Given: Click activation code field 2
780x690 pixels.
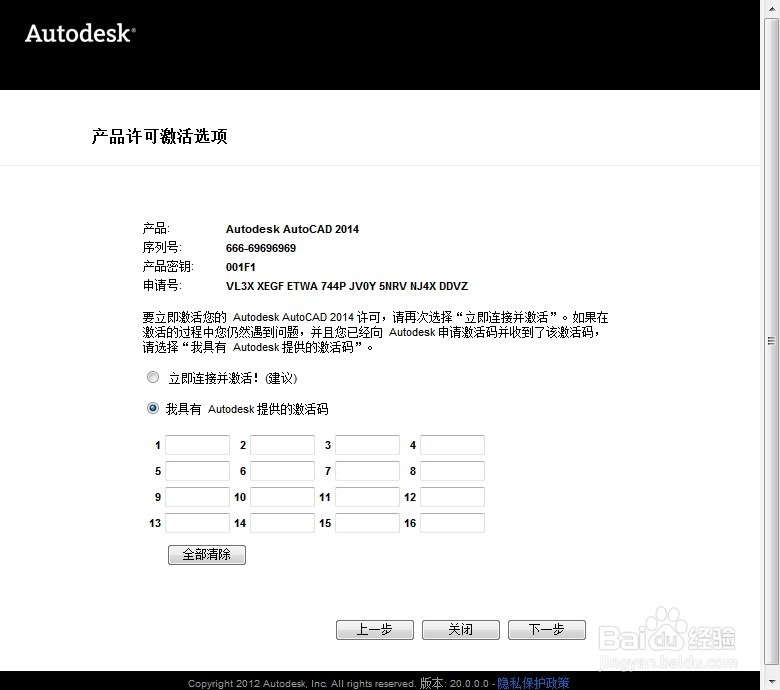Looking at the screenshot, I should tap(283, 445).
